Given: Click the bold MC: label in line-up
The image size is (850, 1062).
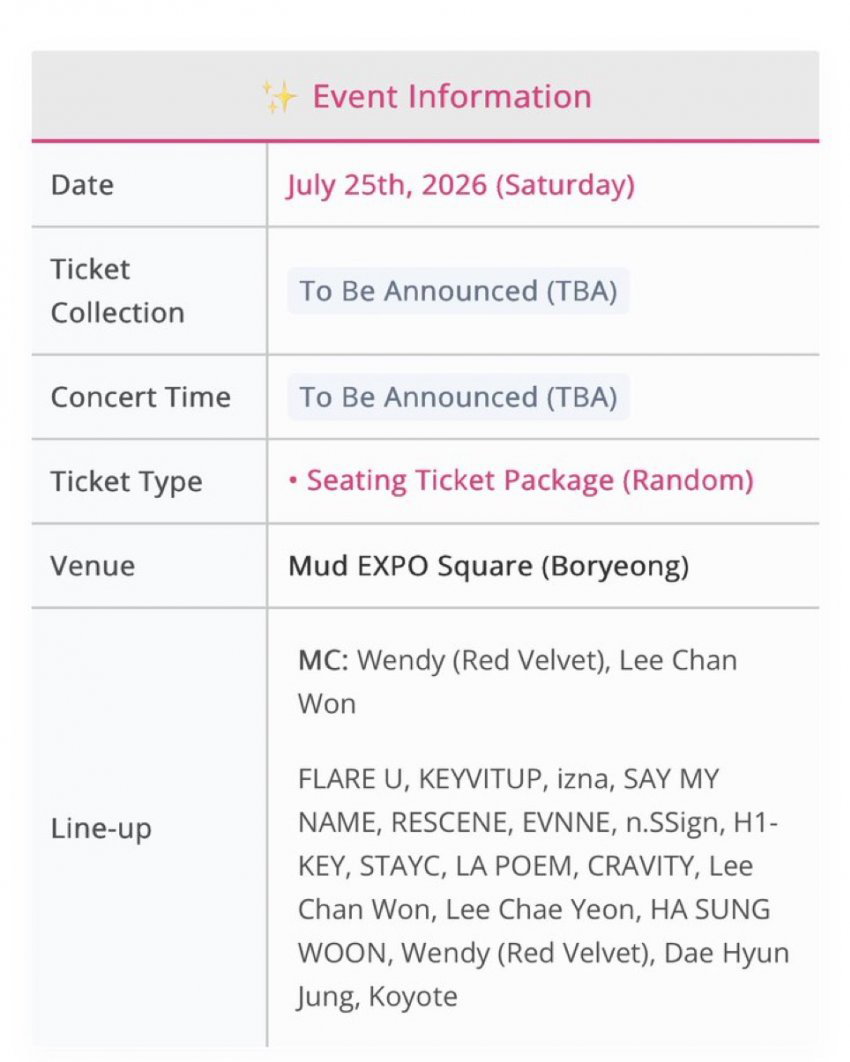Looking at the screenshot, I should click(x=323, y=660).
